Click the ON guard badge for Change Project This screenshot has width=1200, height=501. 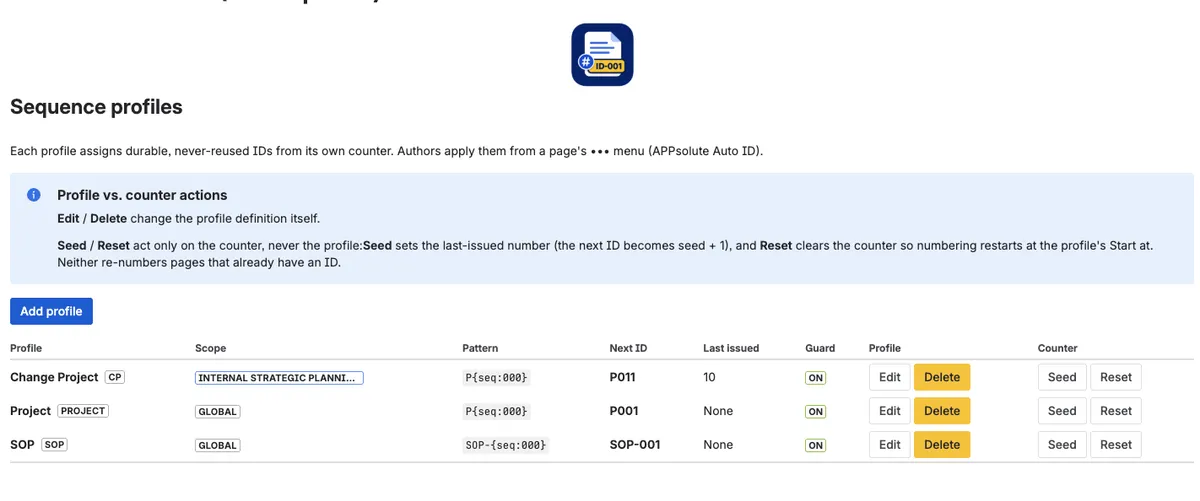pos(816,378)
